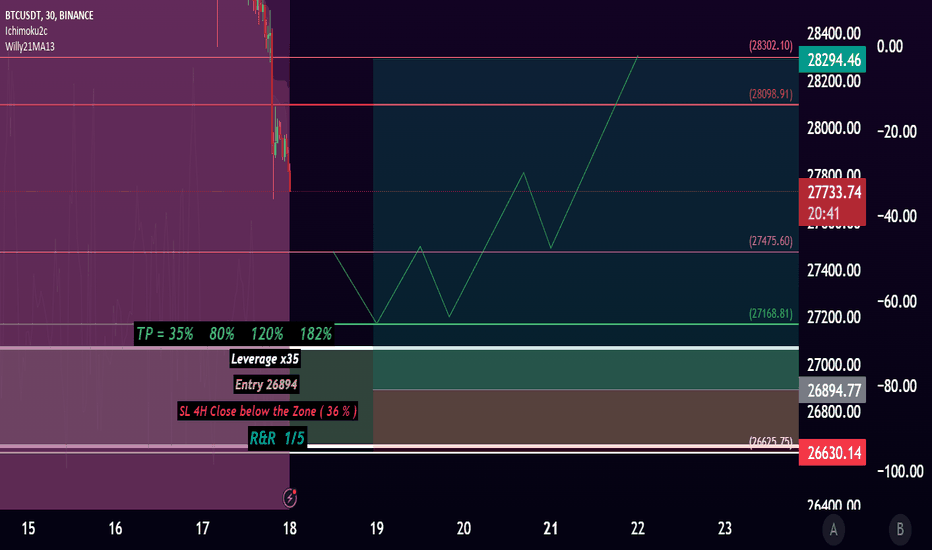
Task: Select the Leverage x35 annotation
Action: [265, 359]
